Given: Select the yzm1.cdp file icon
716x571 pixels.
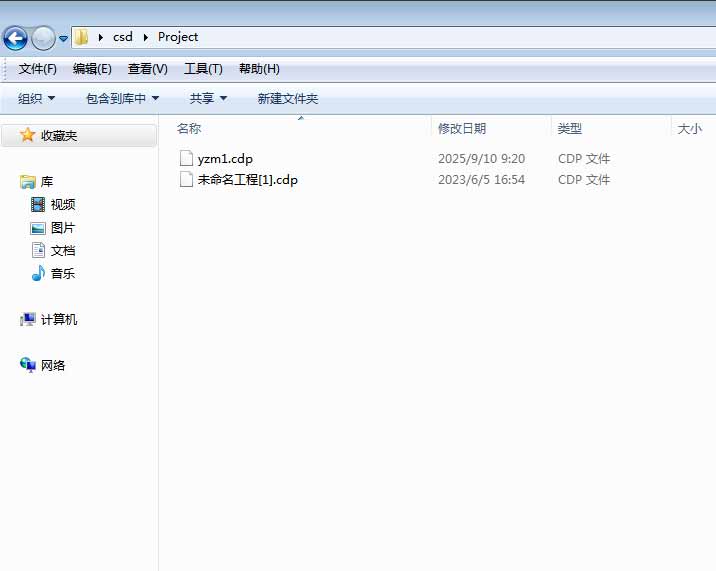Looking at the screenshot, I should coord(185,158).
